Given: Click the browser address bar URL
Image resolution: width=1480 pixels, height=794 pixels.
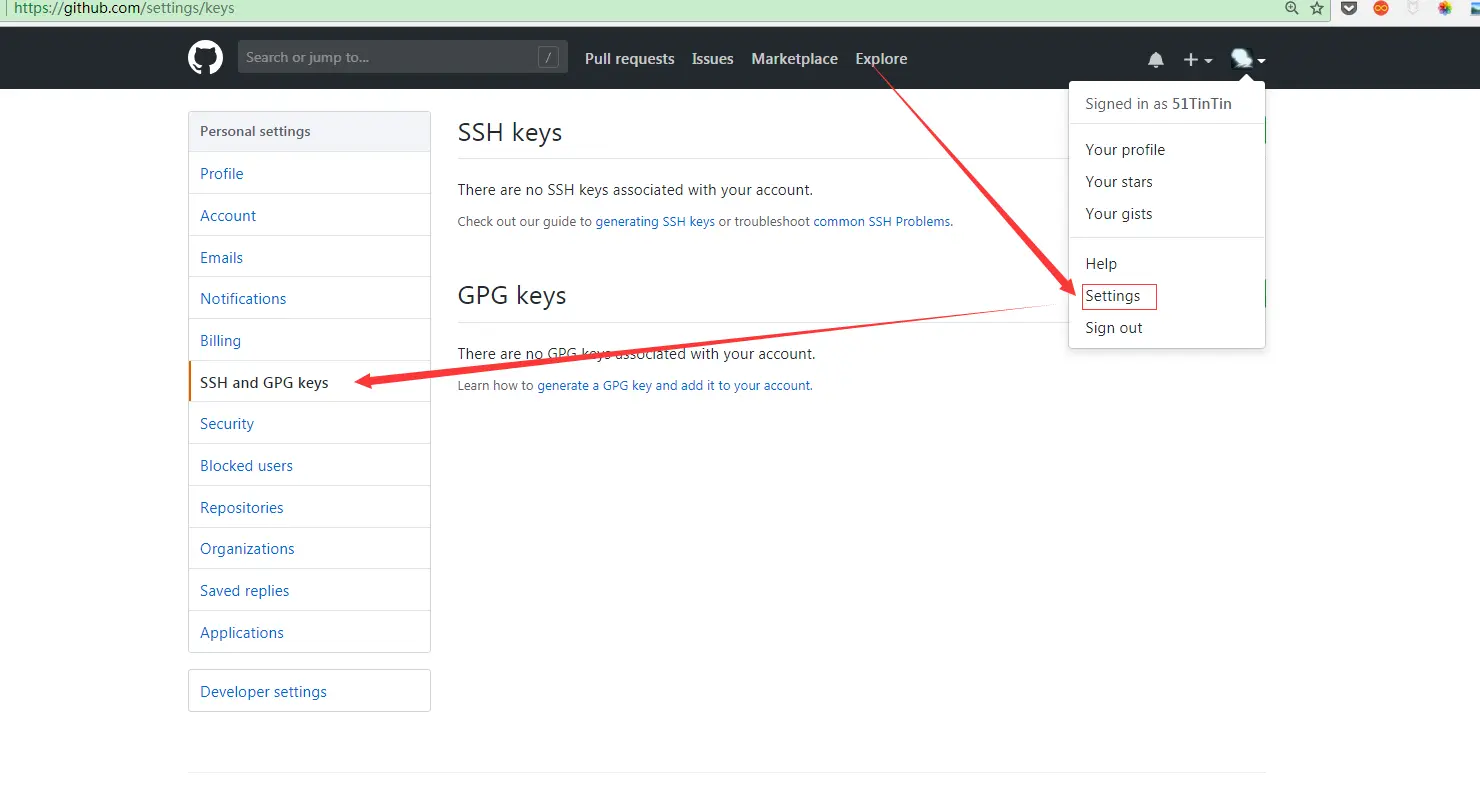Looking at the screenshot, I should pyautogui.click(x=125, y=8).
